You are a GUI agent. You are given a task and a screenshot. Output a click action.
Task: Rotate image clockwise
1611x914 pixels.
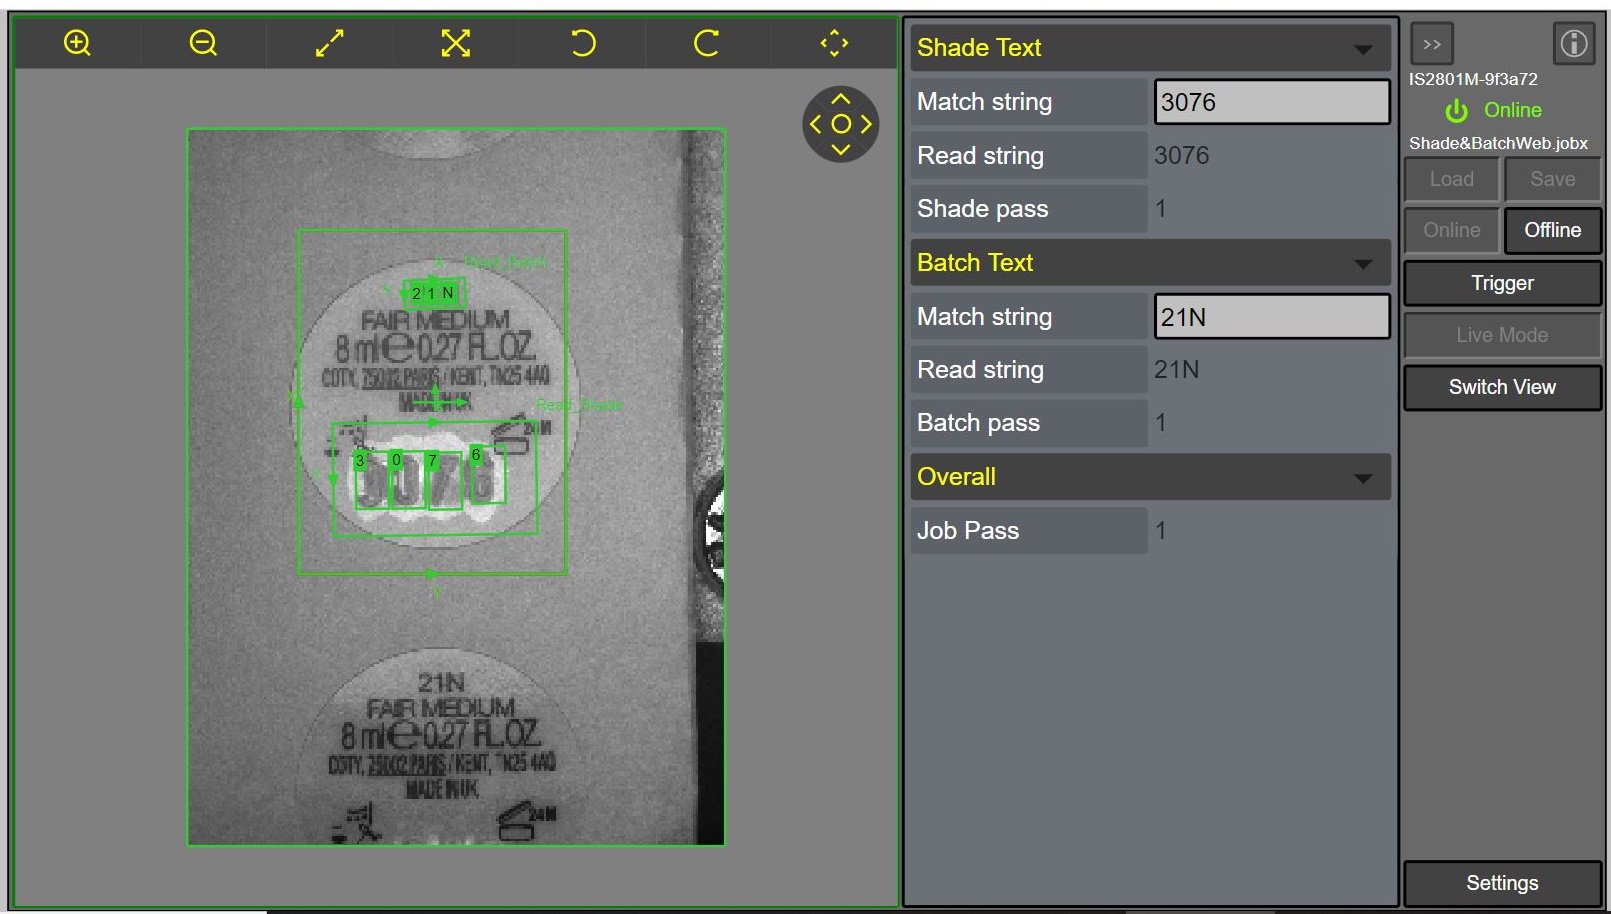[707, 43]
